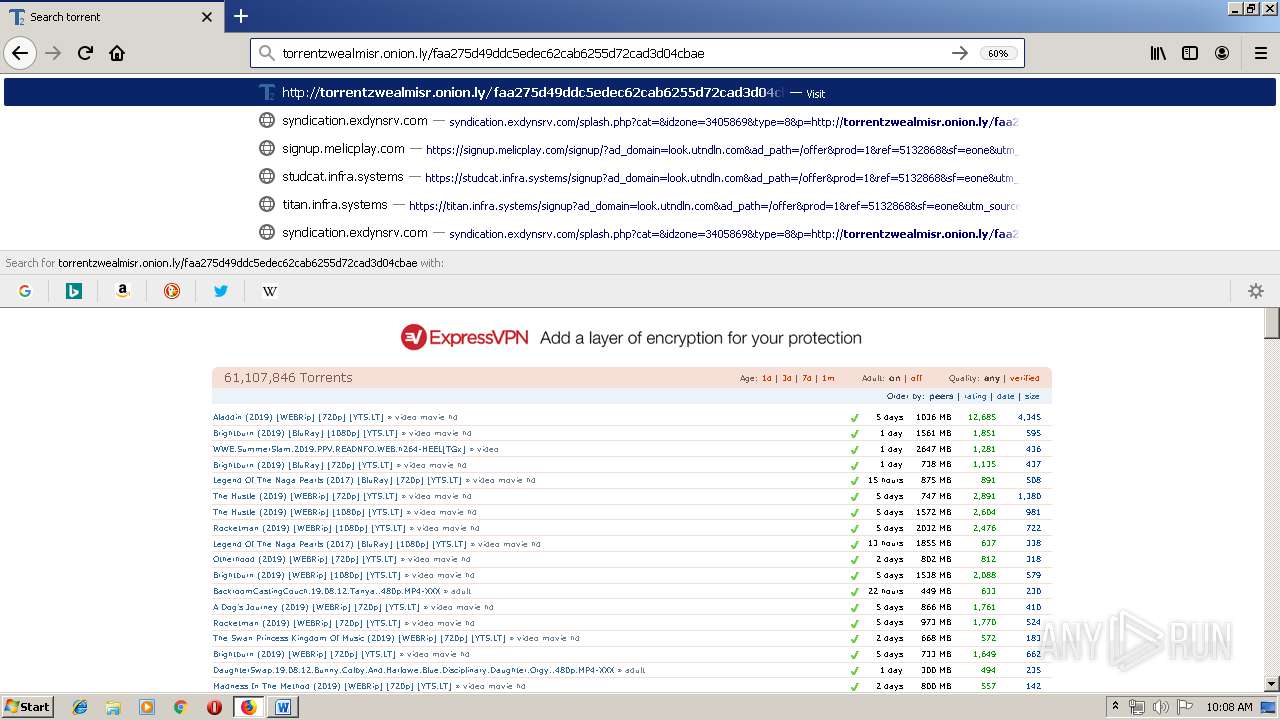Search with Bing engine icon
Viewport: 1280px width, 720px height.
[74, 291]
